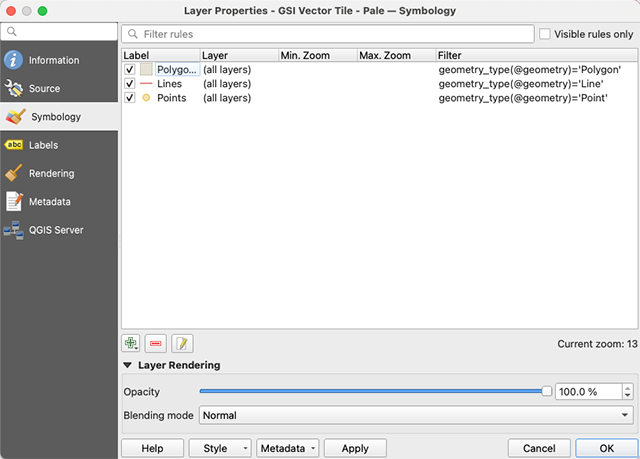Click the Help button
The height and width of the screenshot is (459, 640).
click(152, 448)
